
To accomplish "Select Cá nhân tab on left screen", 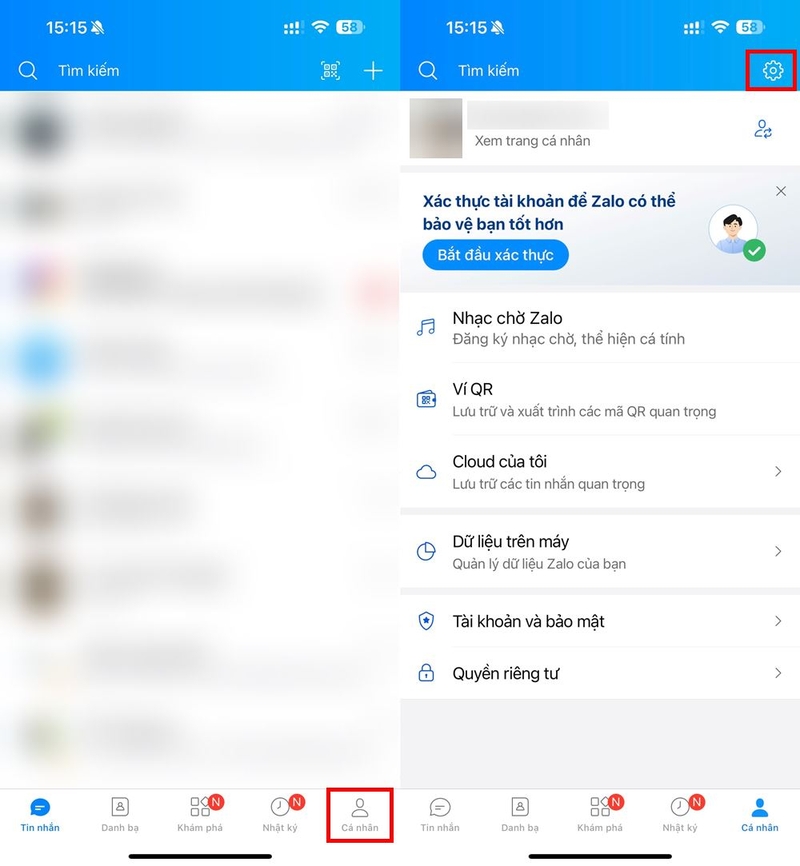I will pyautogui.click(x=360, y=815).
